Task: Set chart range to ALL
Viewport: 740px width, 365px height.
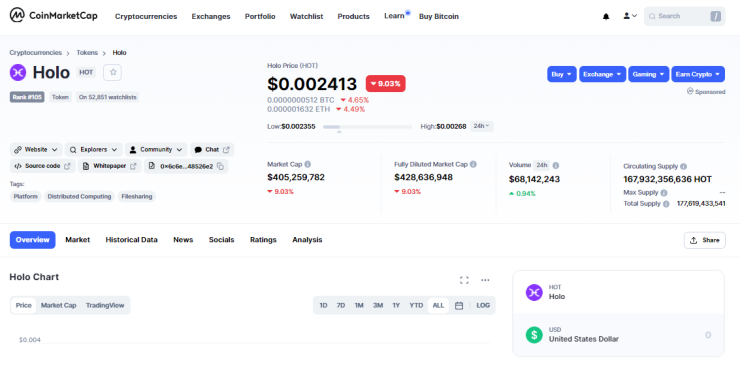Action: pyautogui.click(x=438, y=306)
